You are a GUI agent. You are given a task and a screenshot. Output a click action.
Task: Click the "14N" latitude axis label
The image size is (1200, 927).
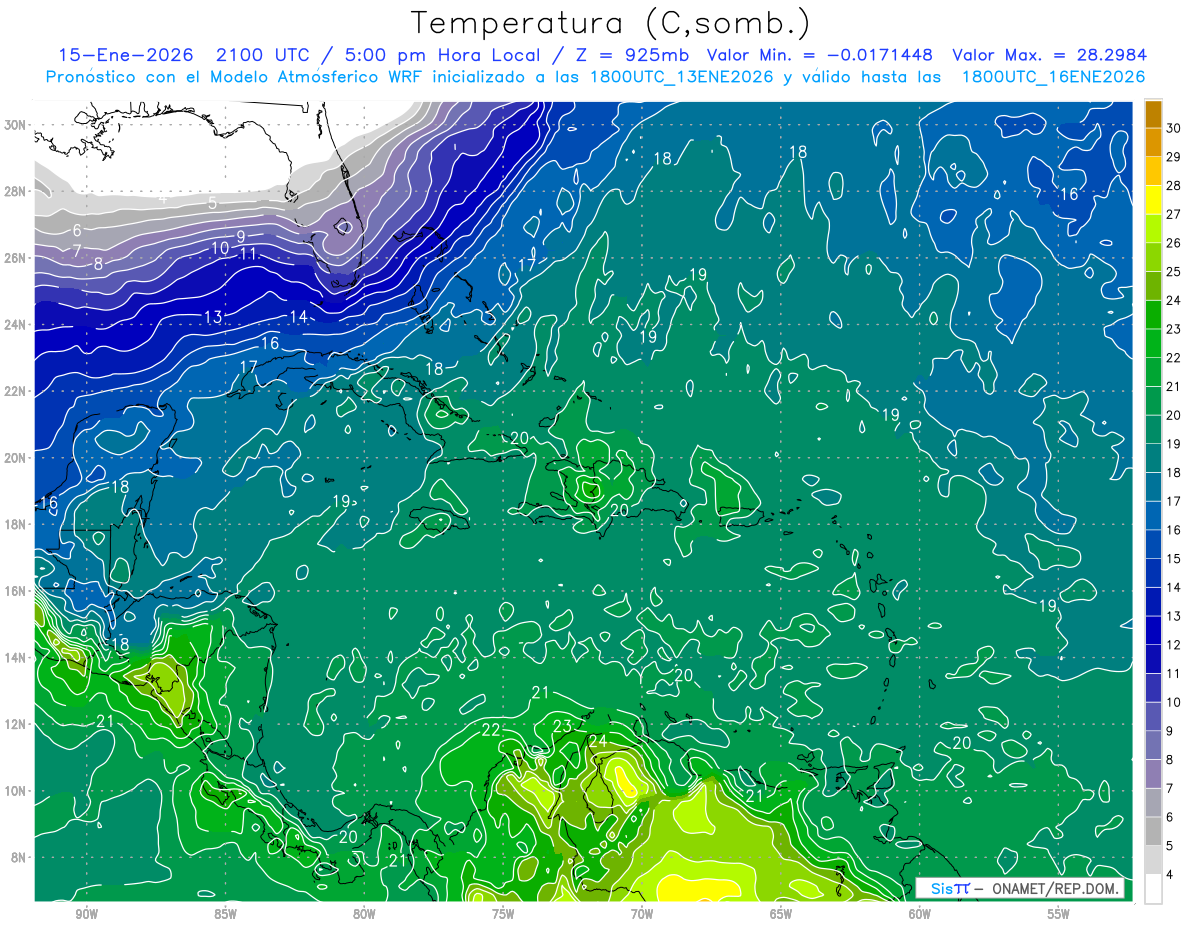pos(15,658)
